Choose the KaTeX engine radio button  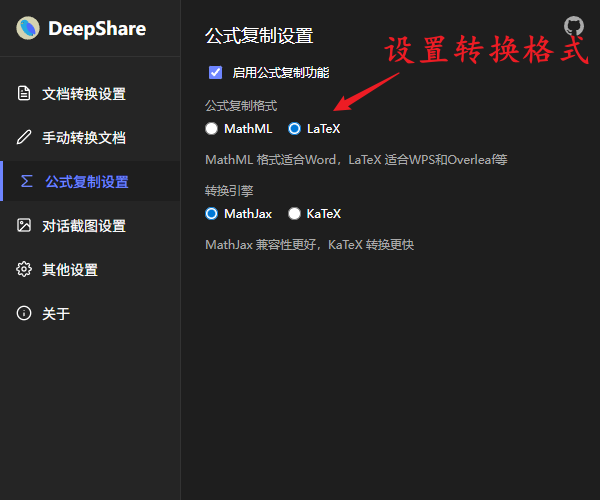(294, 213)
